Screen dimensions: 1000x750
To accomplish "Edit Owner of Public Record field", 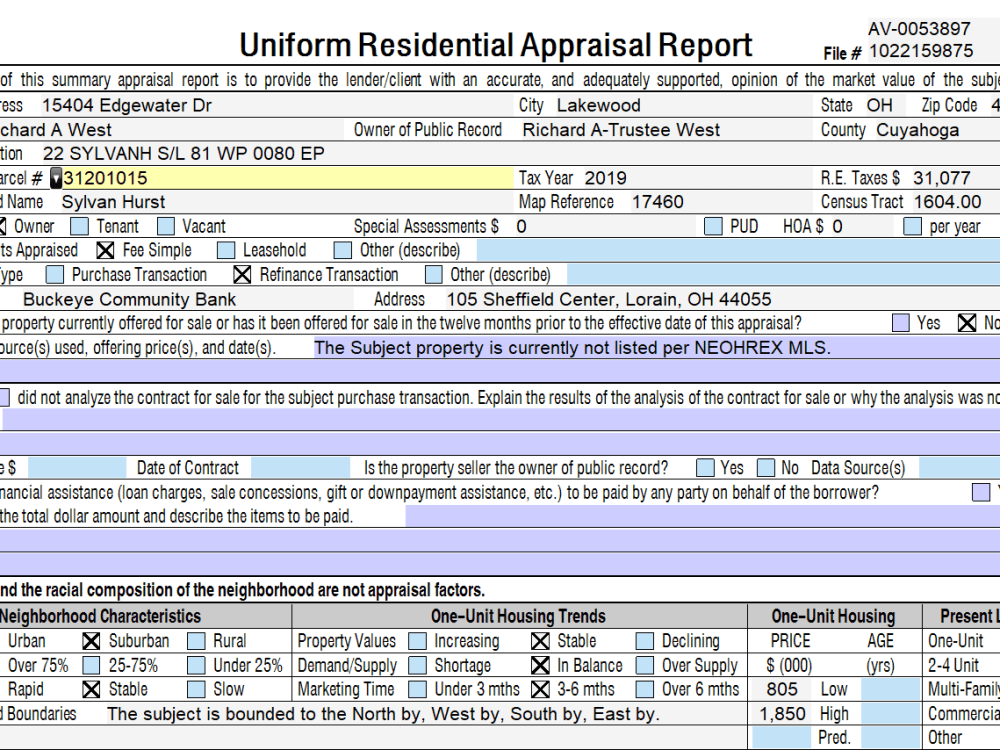I will pos(666,130).
